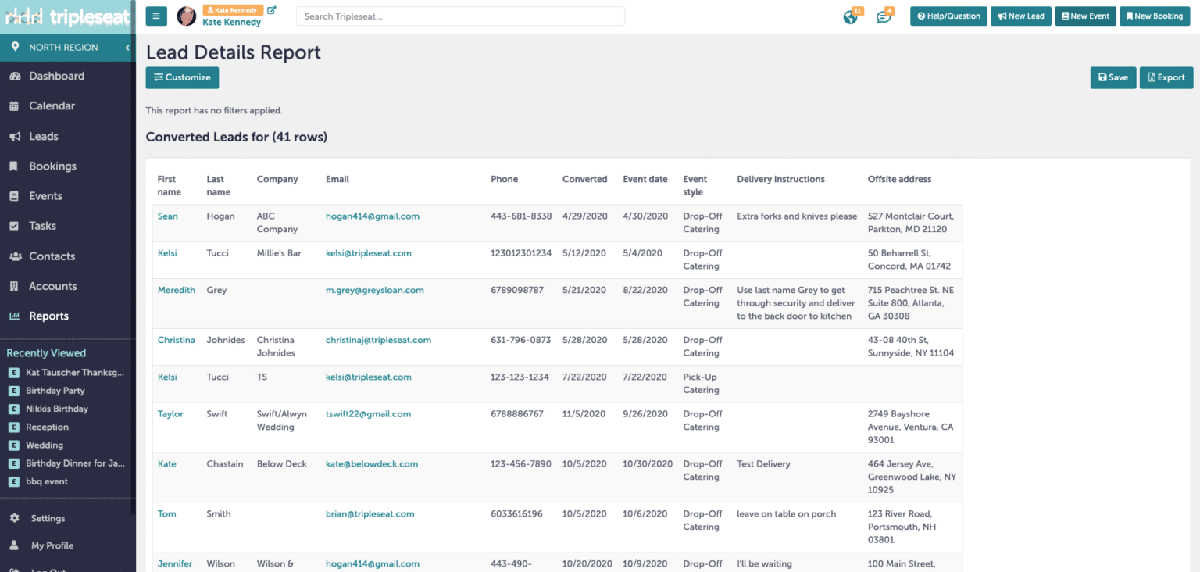Open the chat messages icon

[x=884, y=17]
